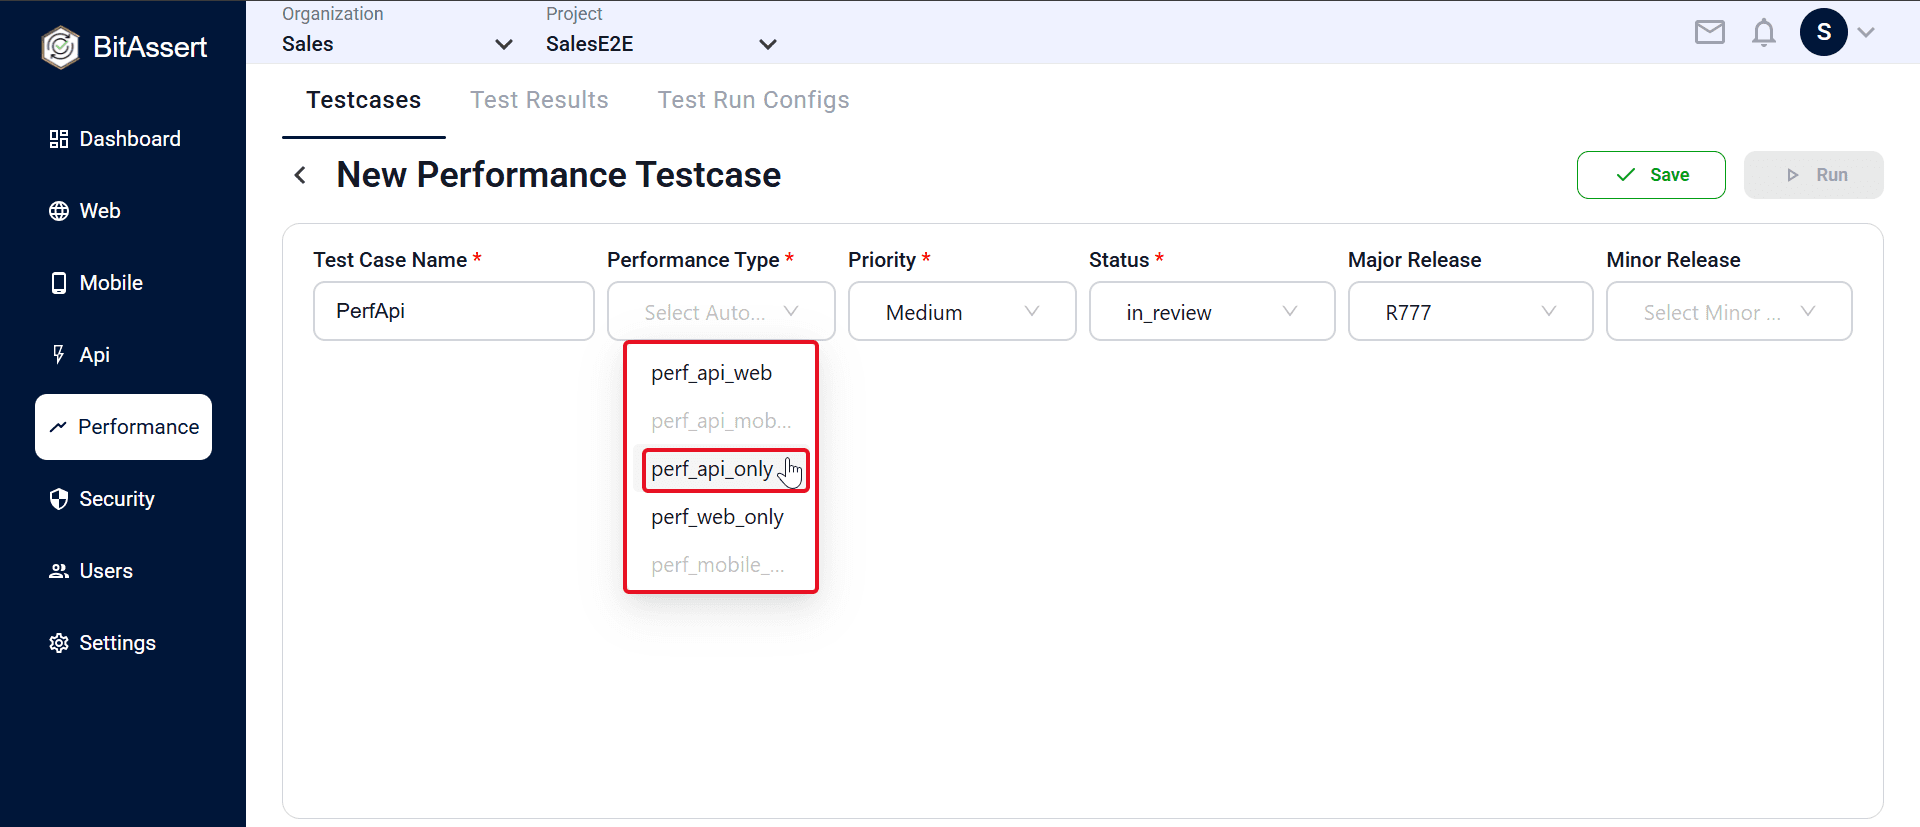The image size is (1920, 827).
Task: Open Api section in the sidebar
Action: [123, 355]
